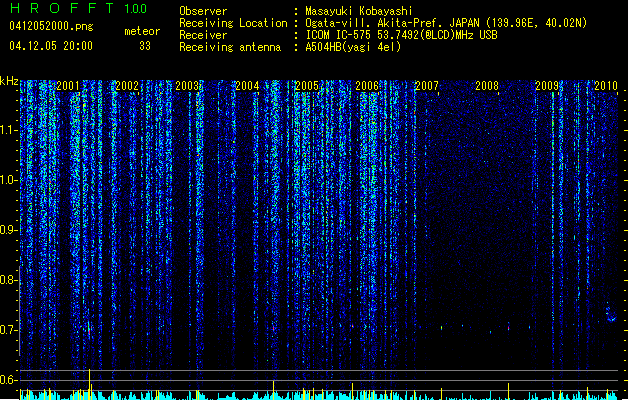Click the yellow meteor spike below 2004

(x=274, y=389)
